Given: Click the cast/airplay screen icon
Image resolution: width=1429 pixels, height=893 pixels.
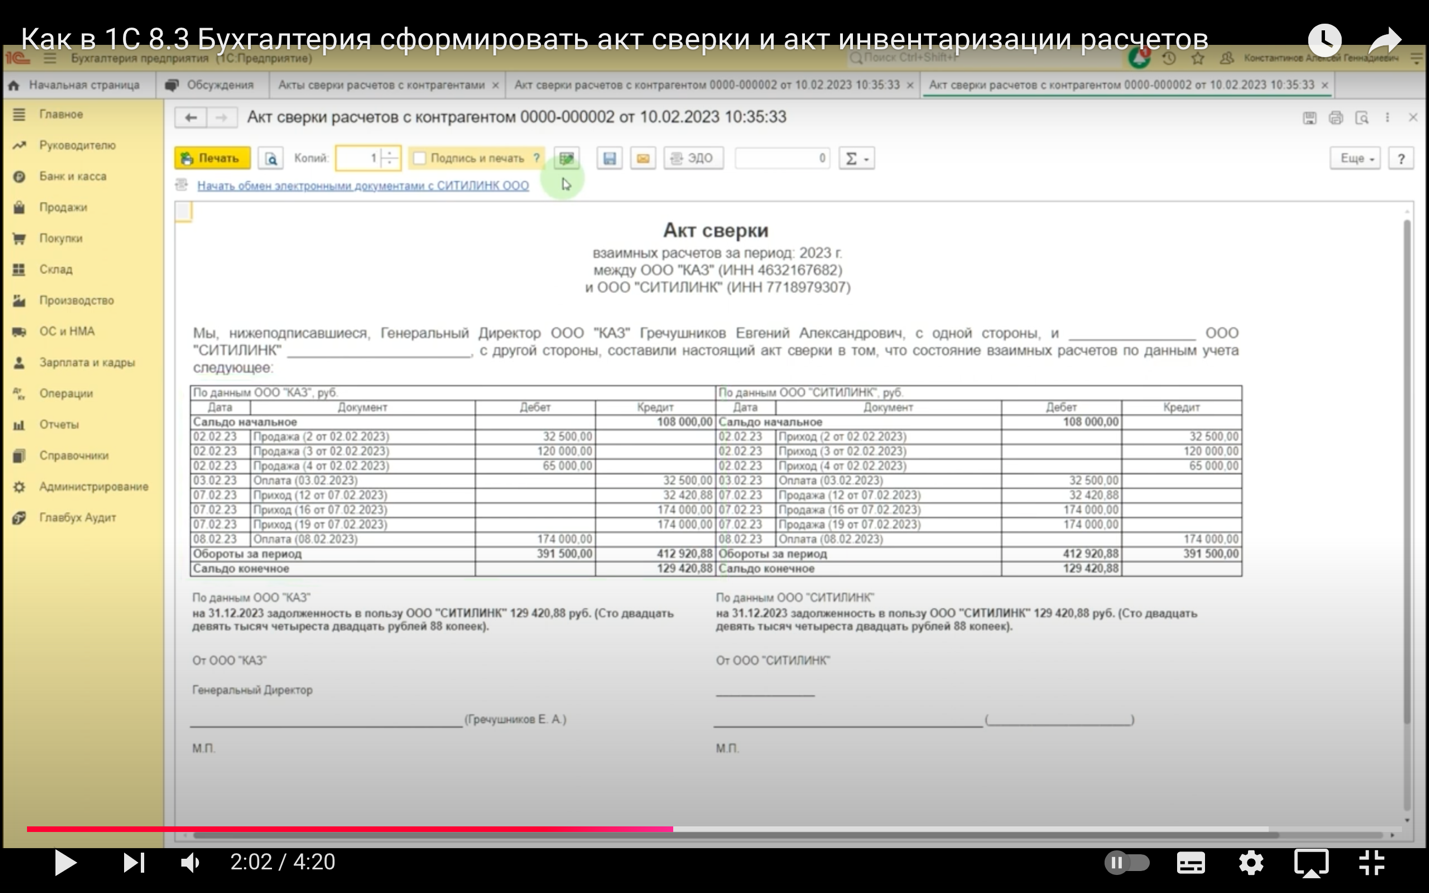Looking at the screenshot, I should point(1311,862).
